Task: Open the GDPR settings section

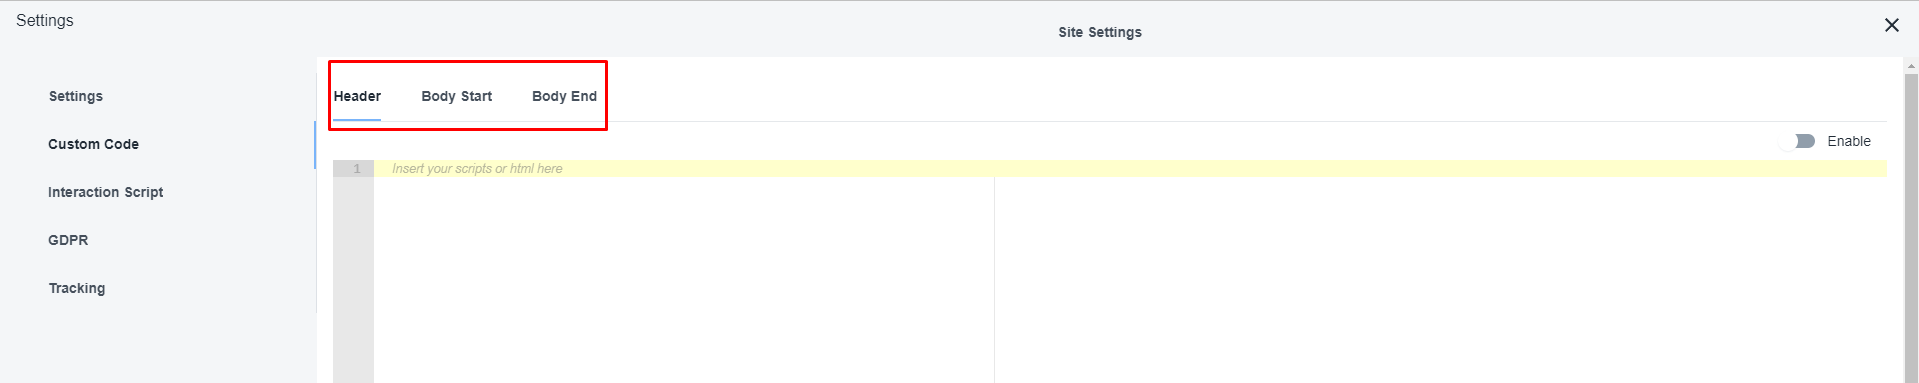Action: [68, 240]
